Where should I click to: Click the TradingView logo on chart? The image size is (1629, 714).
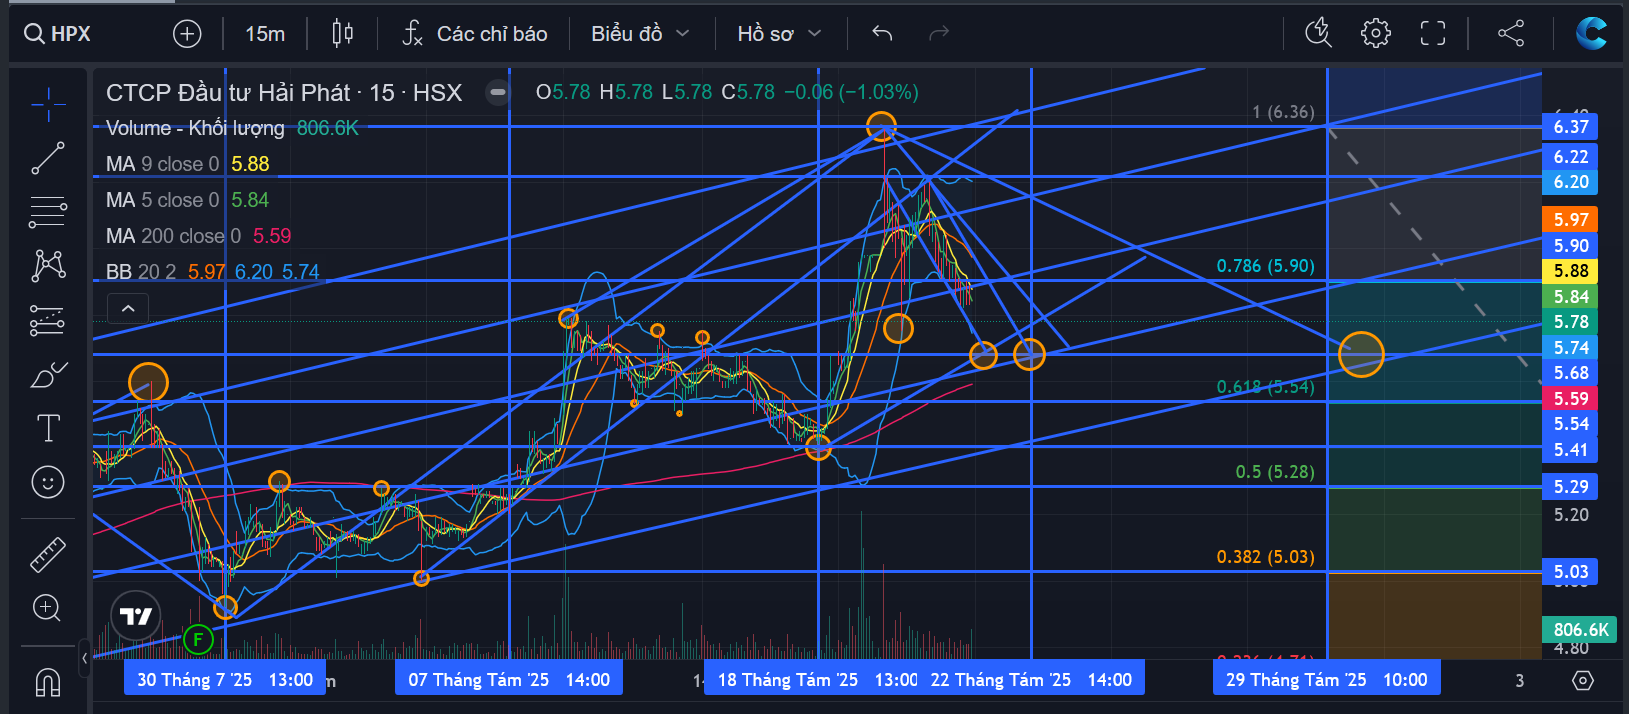(x=136, y=616)
